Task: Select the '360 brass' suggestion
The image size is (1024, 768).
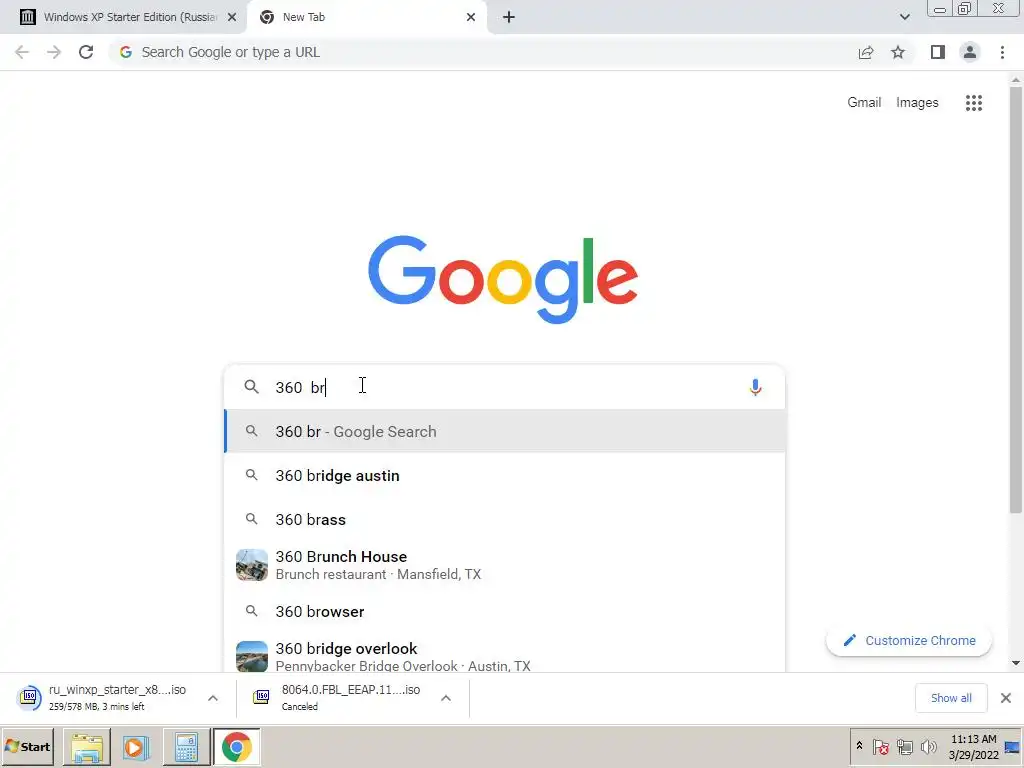Action: point(505,519)
